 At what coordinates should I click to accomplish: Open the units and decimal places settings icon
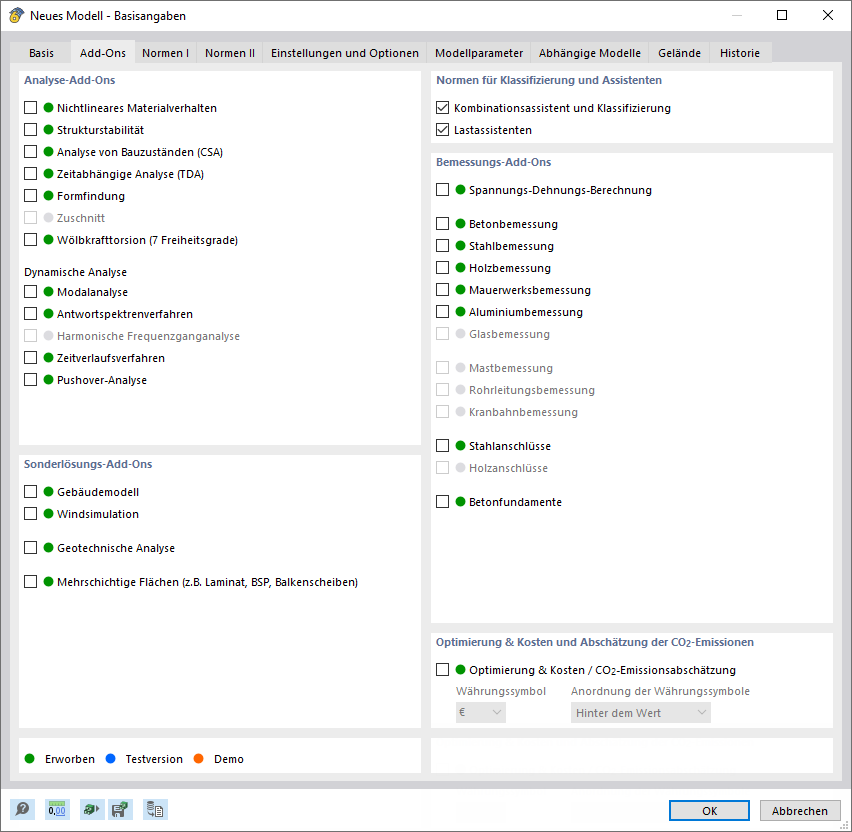click(57, 809)
